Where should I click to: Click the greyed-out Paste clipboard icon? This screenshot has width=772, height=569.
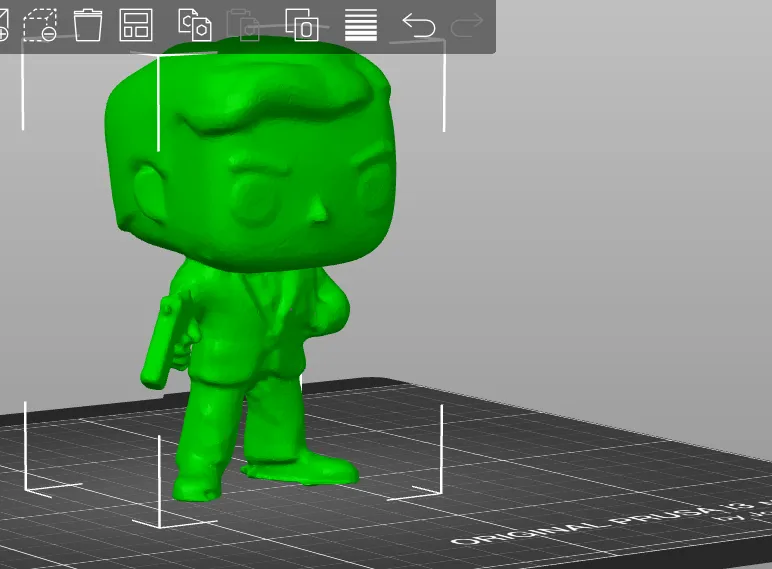pyautogui.click(x=243, y=25)
